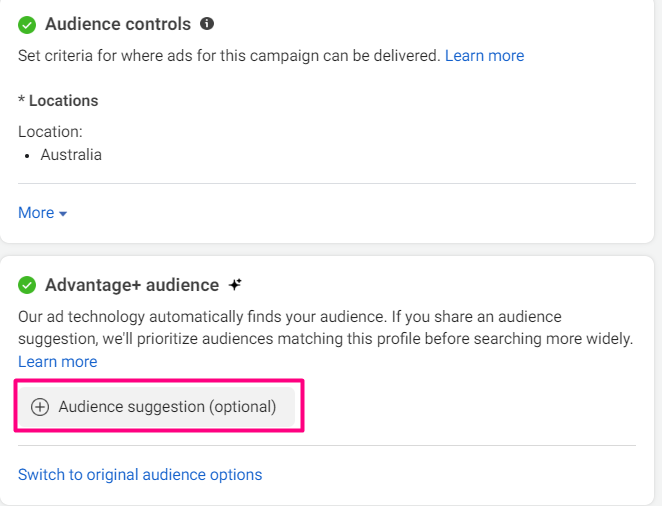This screenshot has height=506, width=662.
Task: Open Learn more link in Audience controls
Action: 484,56
